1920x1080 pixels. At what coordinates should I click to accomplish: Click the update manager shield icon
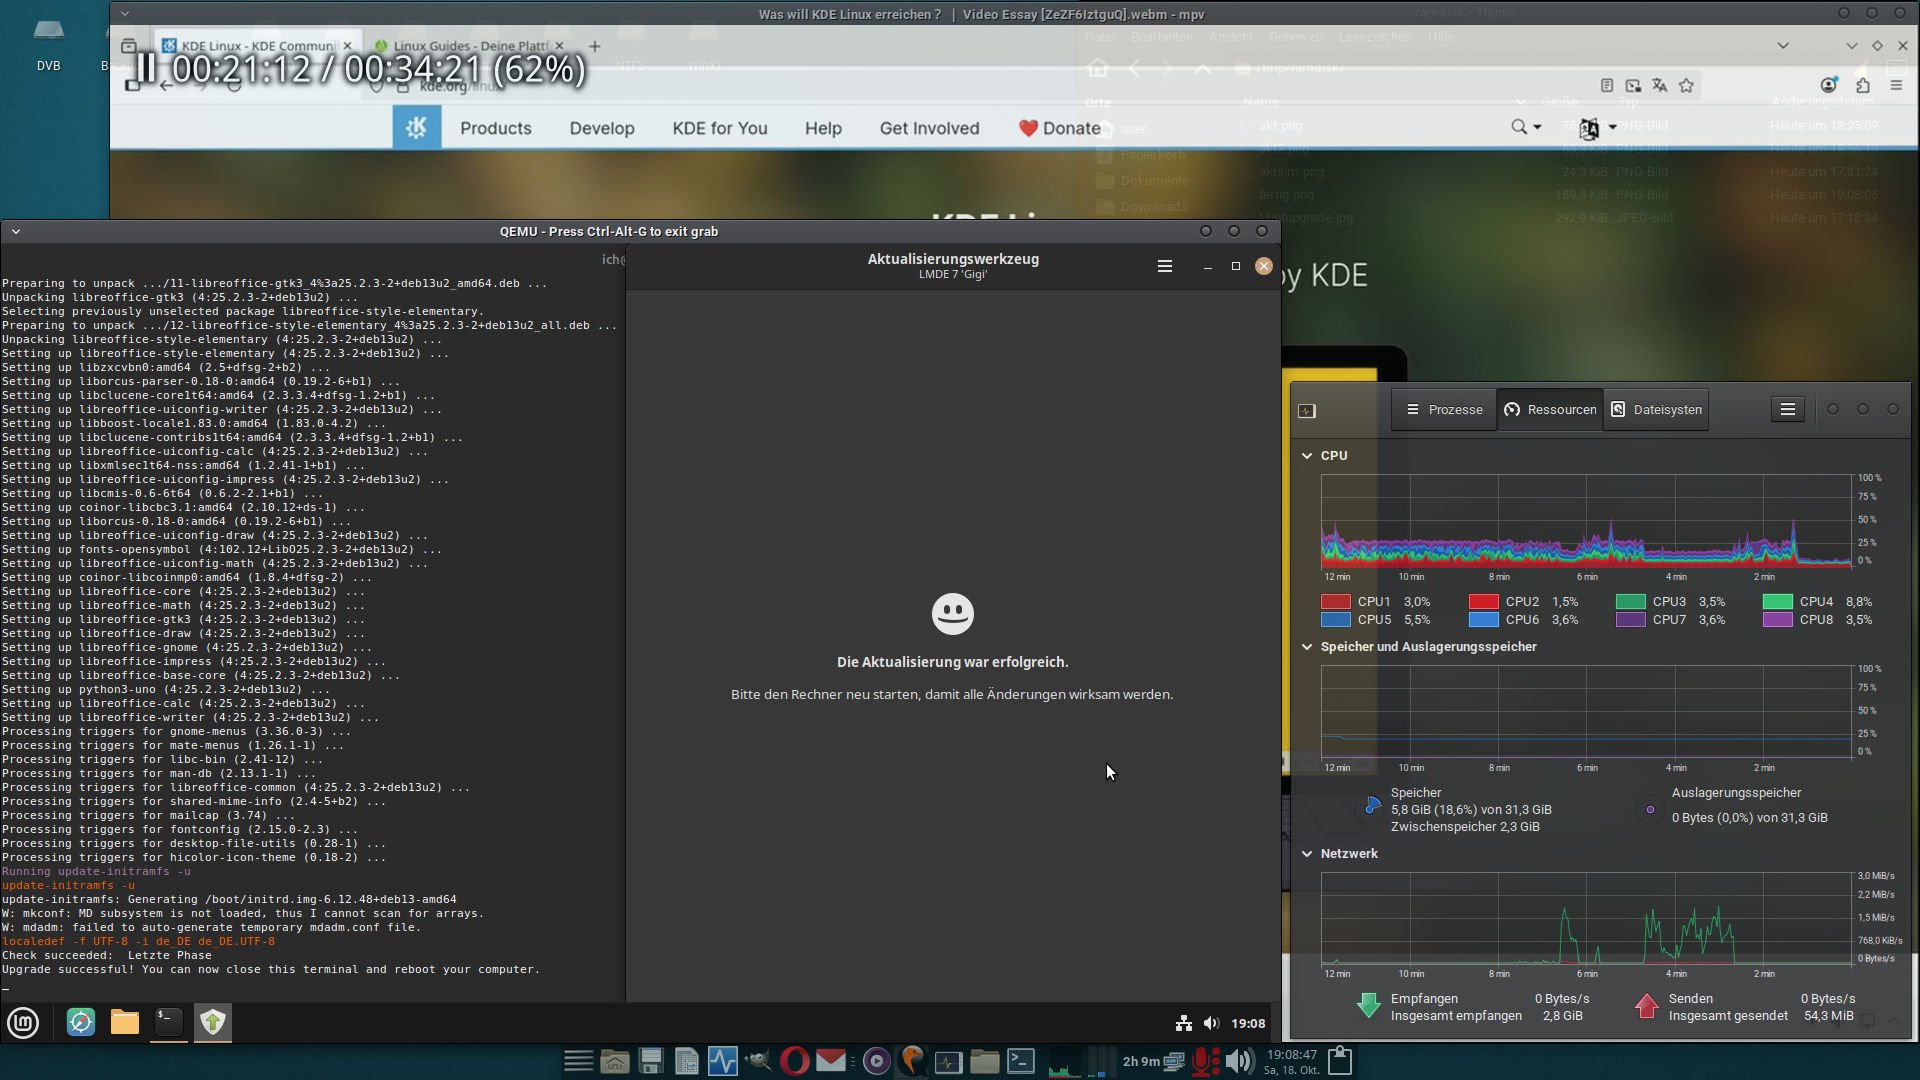[212, 1022]
